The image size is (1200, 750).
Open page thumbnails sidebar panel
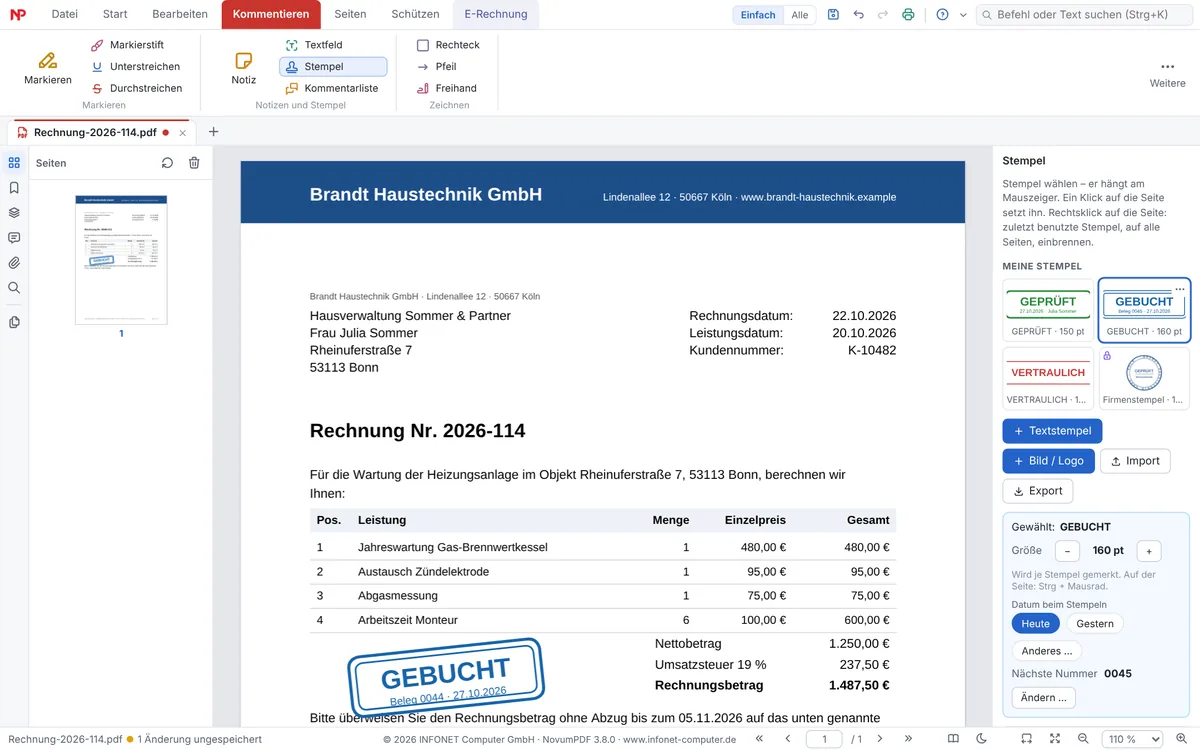14,162
